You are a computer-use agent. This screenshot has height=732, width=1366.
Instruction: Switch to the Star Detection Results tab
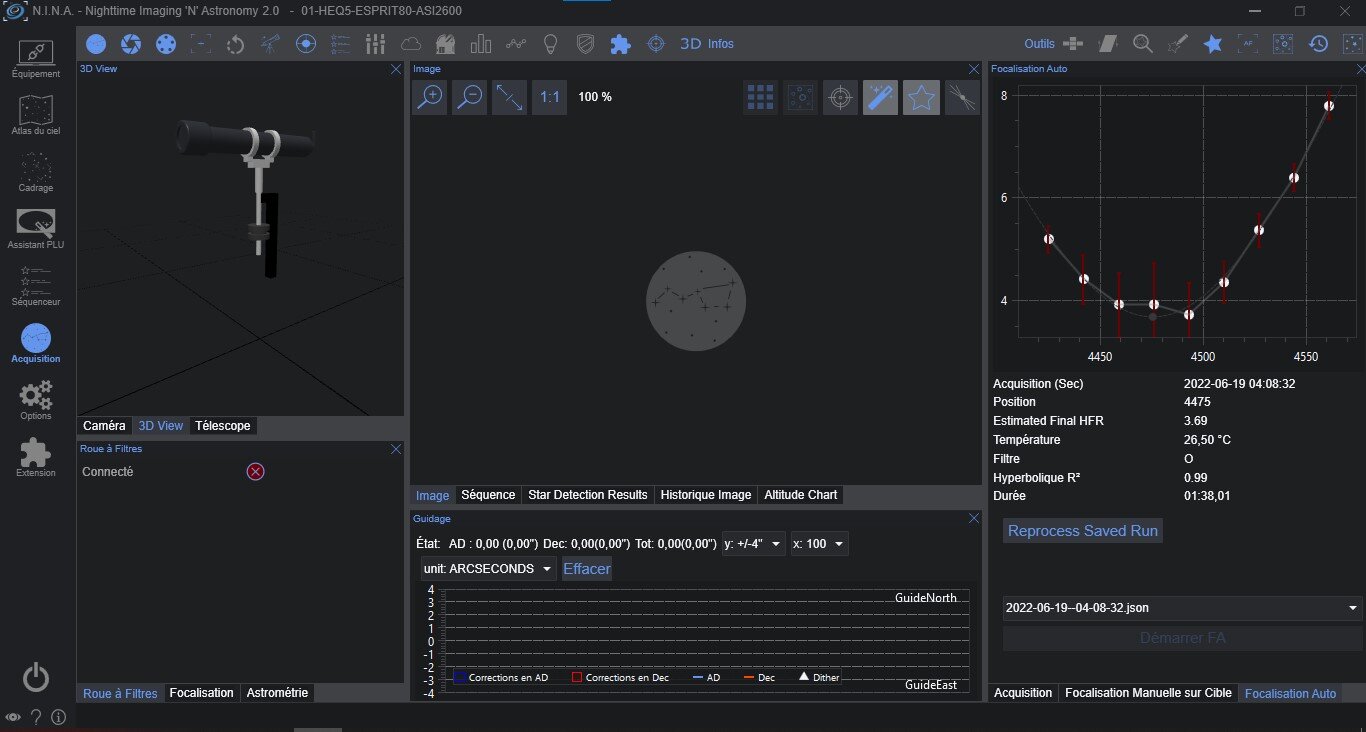[x=587, y=495]
